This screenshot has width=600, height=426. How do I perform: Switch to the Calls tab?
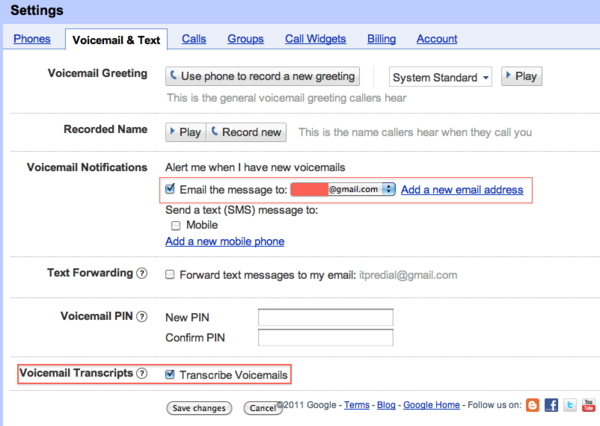pos(194,39)
